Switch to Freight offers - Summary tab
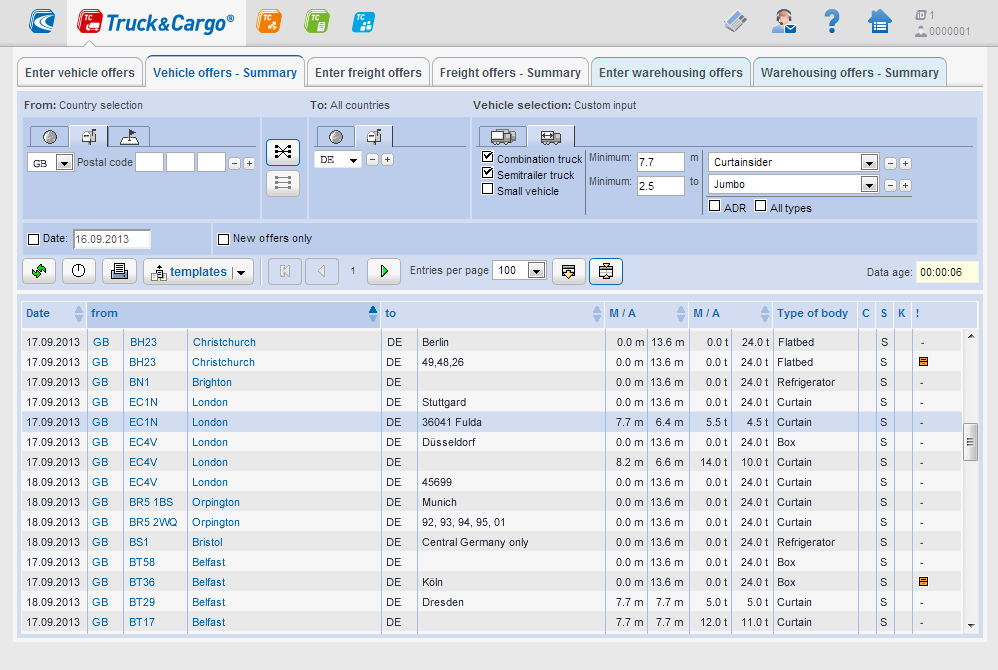 tap(510, 73)
